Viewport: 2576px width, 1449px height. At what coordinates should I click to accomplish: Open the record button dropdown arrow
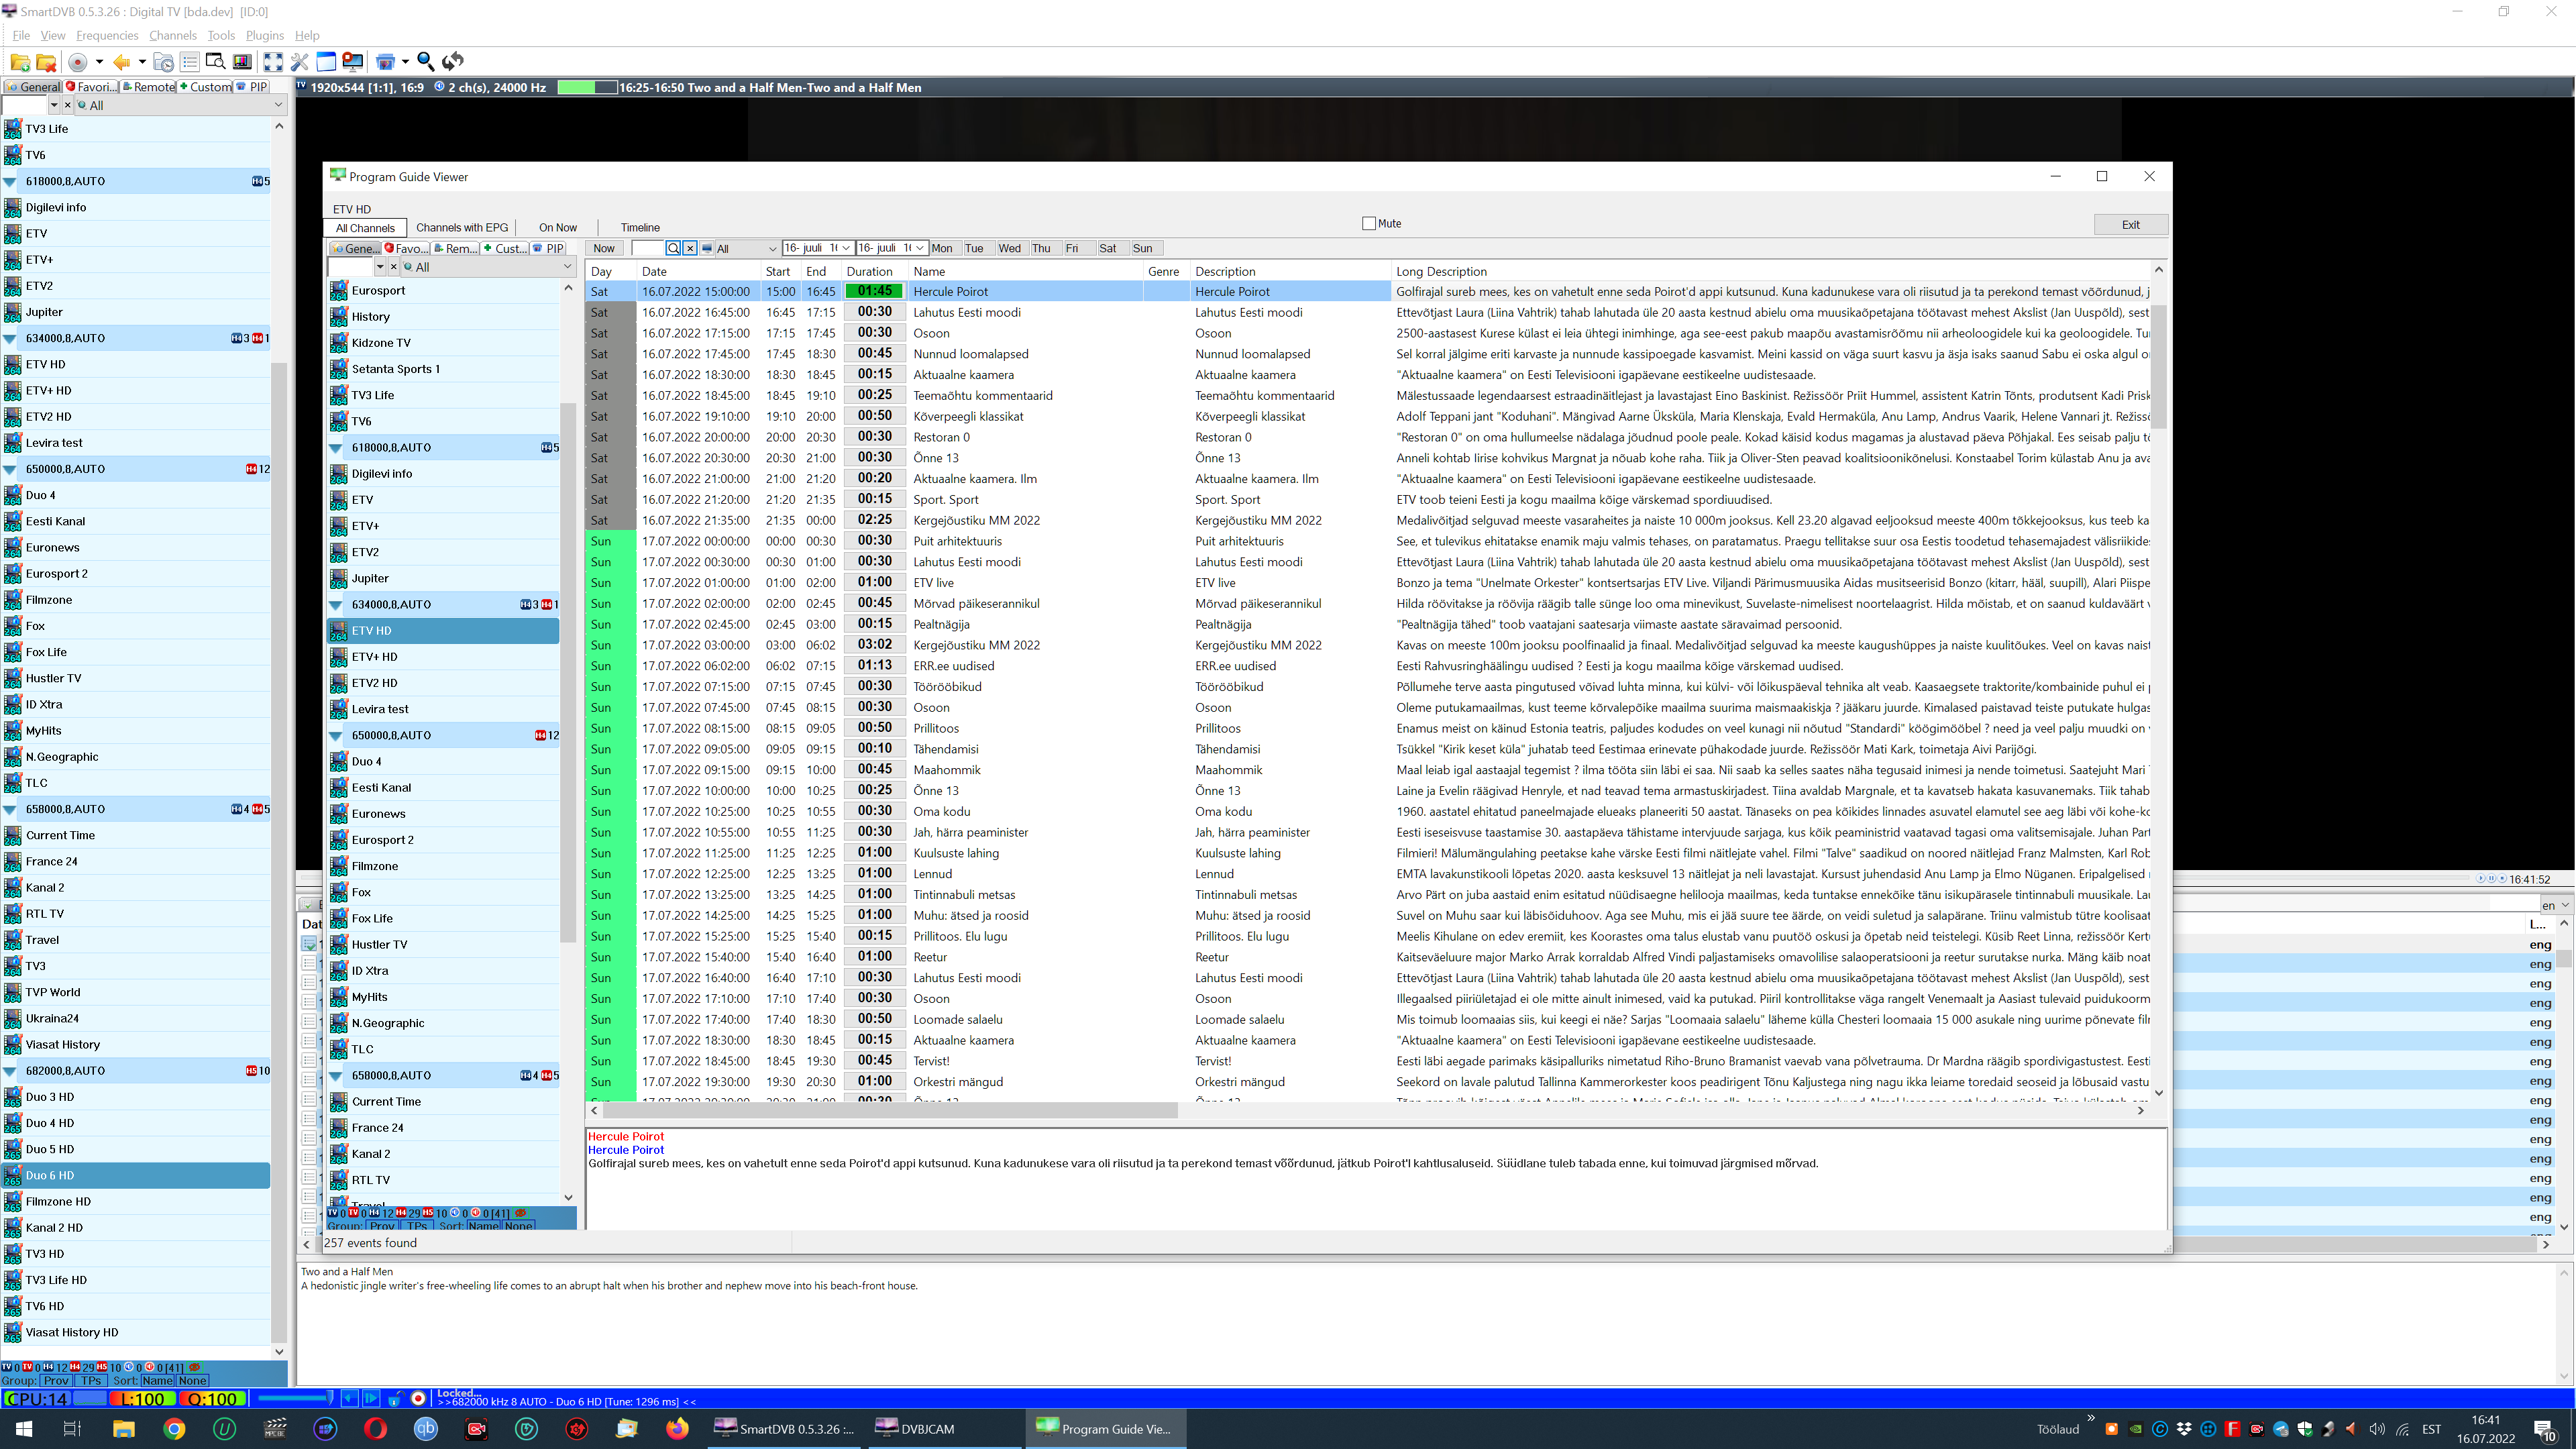pos(99,62)
